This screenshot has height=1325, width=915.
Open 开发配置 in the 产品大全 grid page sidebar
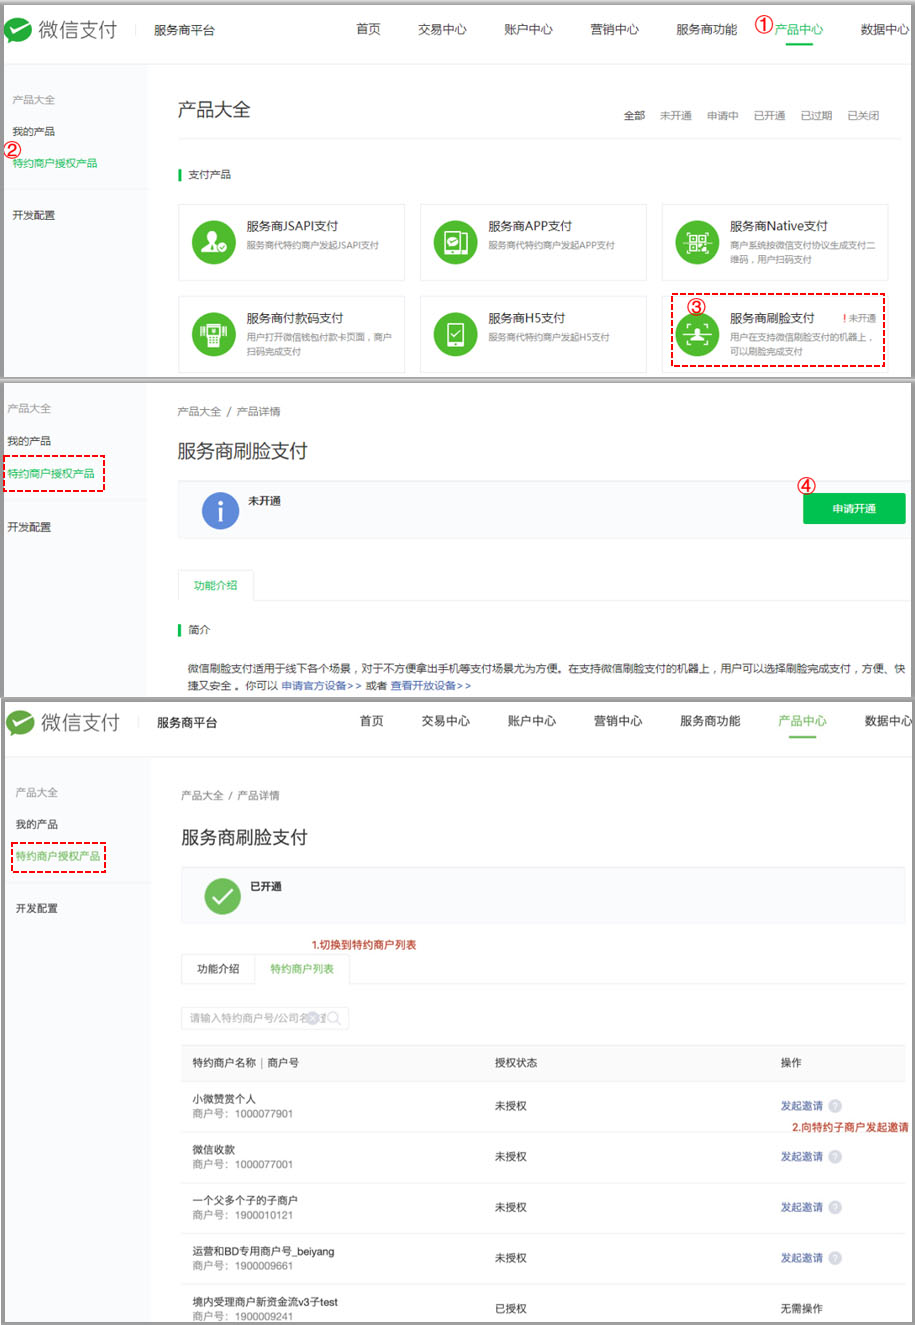point(33,215)
